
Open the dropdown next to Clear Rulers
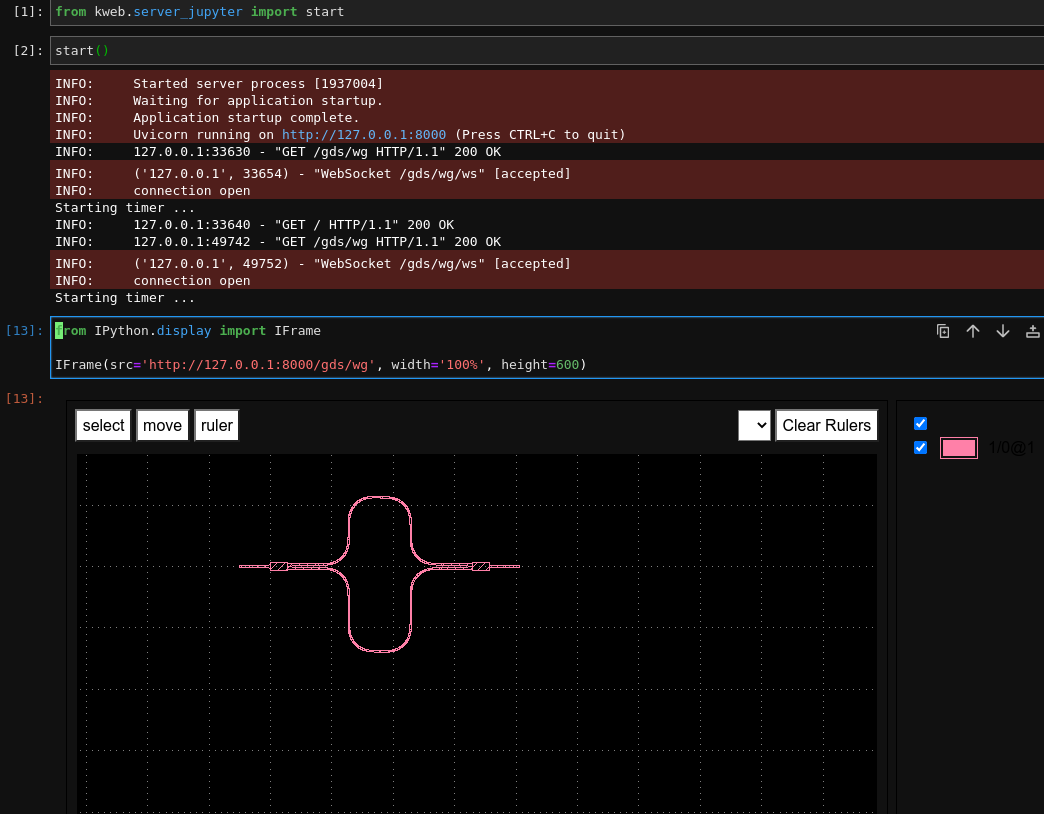[754, 425]
